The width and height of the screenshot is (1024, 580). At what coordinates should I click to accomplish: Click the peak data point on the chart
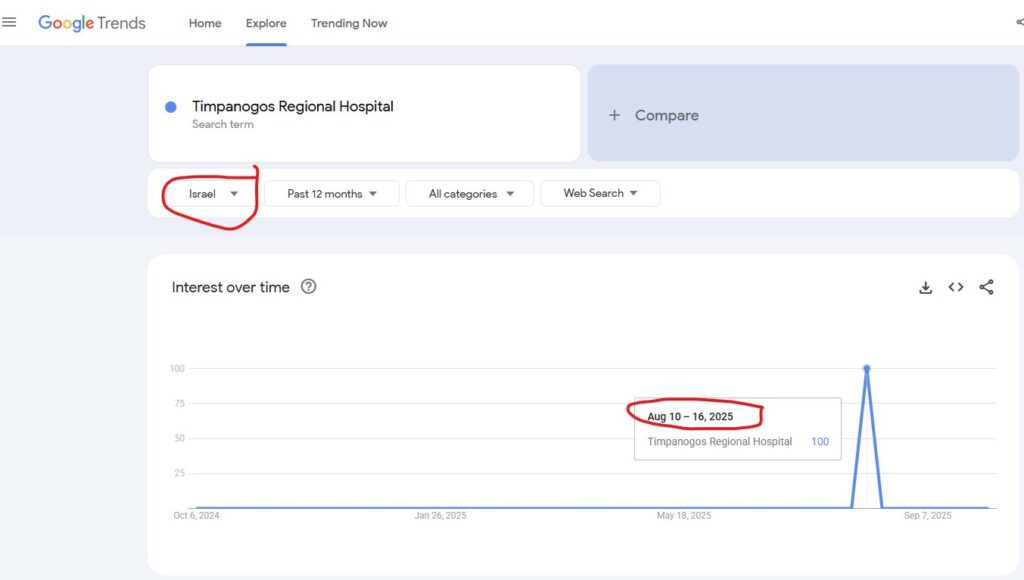point(866,369)
